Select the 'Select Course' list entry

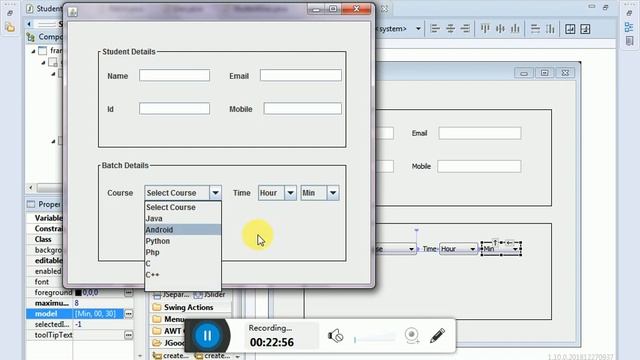point(183,207)
